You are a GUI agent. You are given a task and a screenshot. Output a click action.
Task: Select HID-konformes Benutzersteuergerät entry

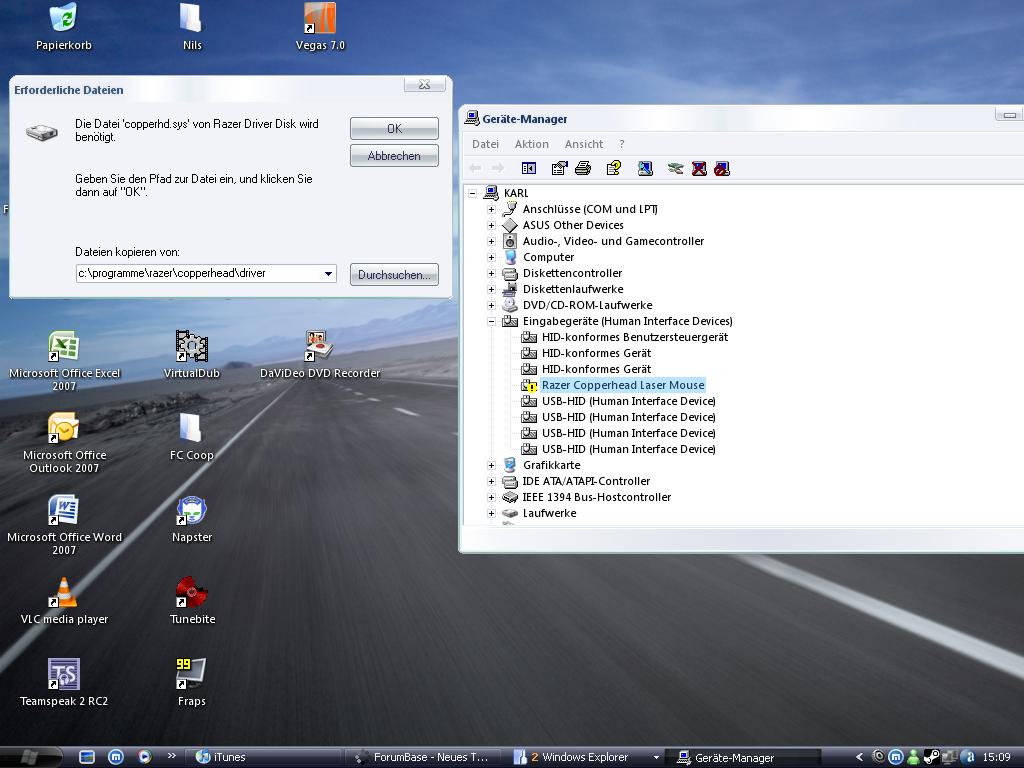tap(635, 337)
